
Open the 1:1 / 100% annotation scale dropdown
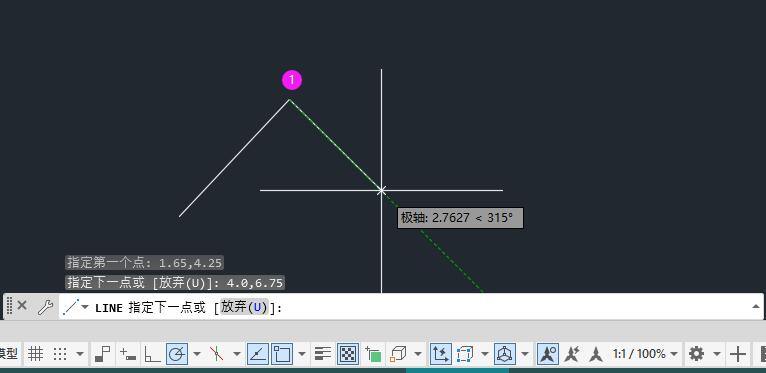pyautogui.click(x=646, y=353)
